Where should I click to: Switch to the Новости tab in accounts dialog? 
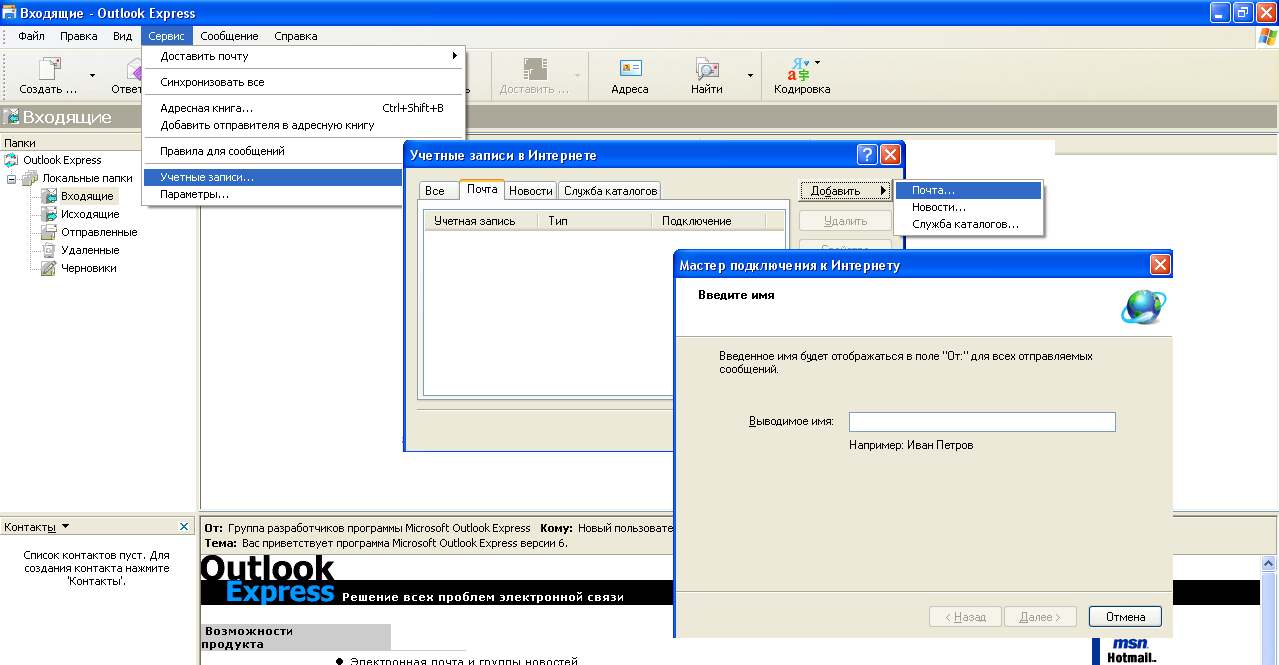tap(531, 191)
